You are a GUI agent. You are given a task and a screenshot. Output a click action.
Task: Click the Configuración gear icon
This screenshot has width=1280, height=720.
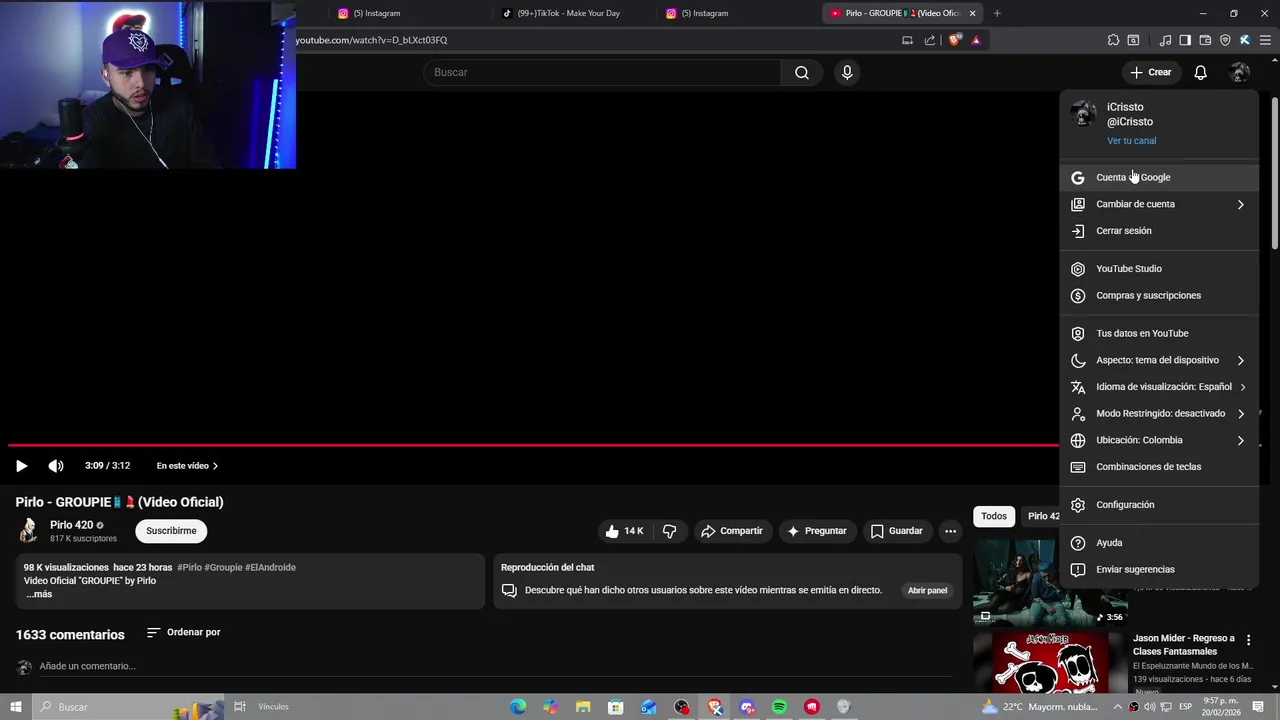coord(1078,505)
